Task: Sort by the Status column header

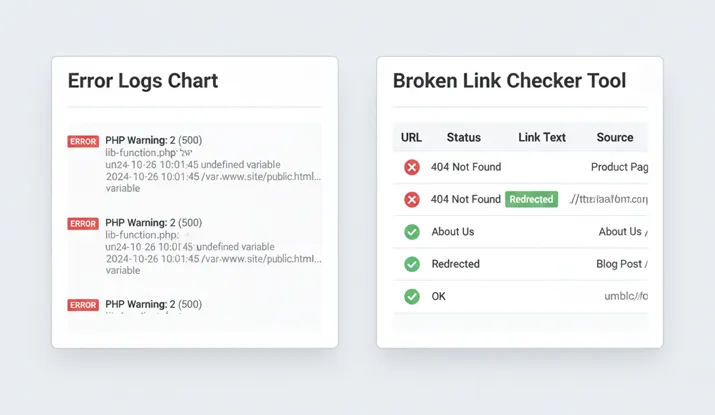Action: click(x=463, y=137)
